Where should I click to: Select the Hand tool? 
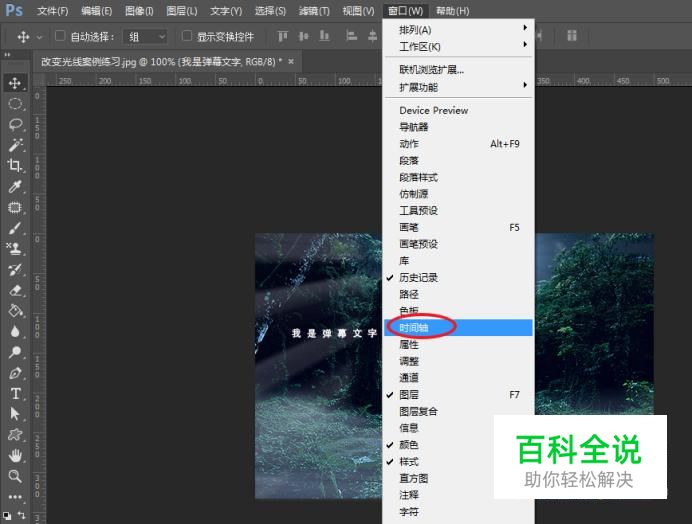tap(15, 455)
